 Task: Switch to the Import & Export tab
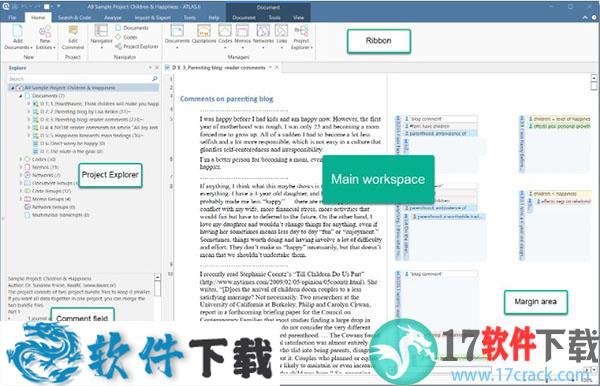point(153,18)
